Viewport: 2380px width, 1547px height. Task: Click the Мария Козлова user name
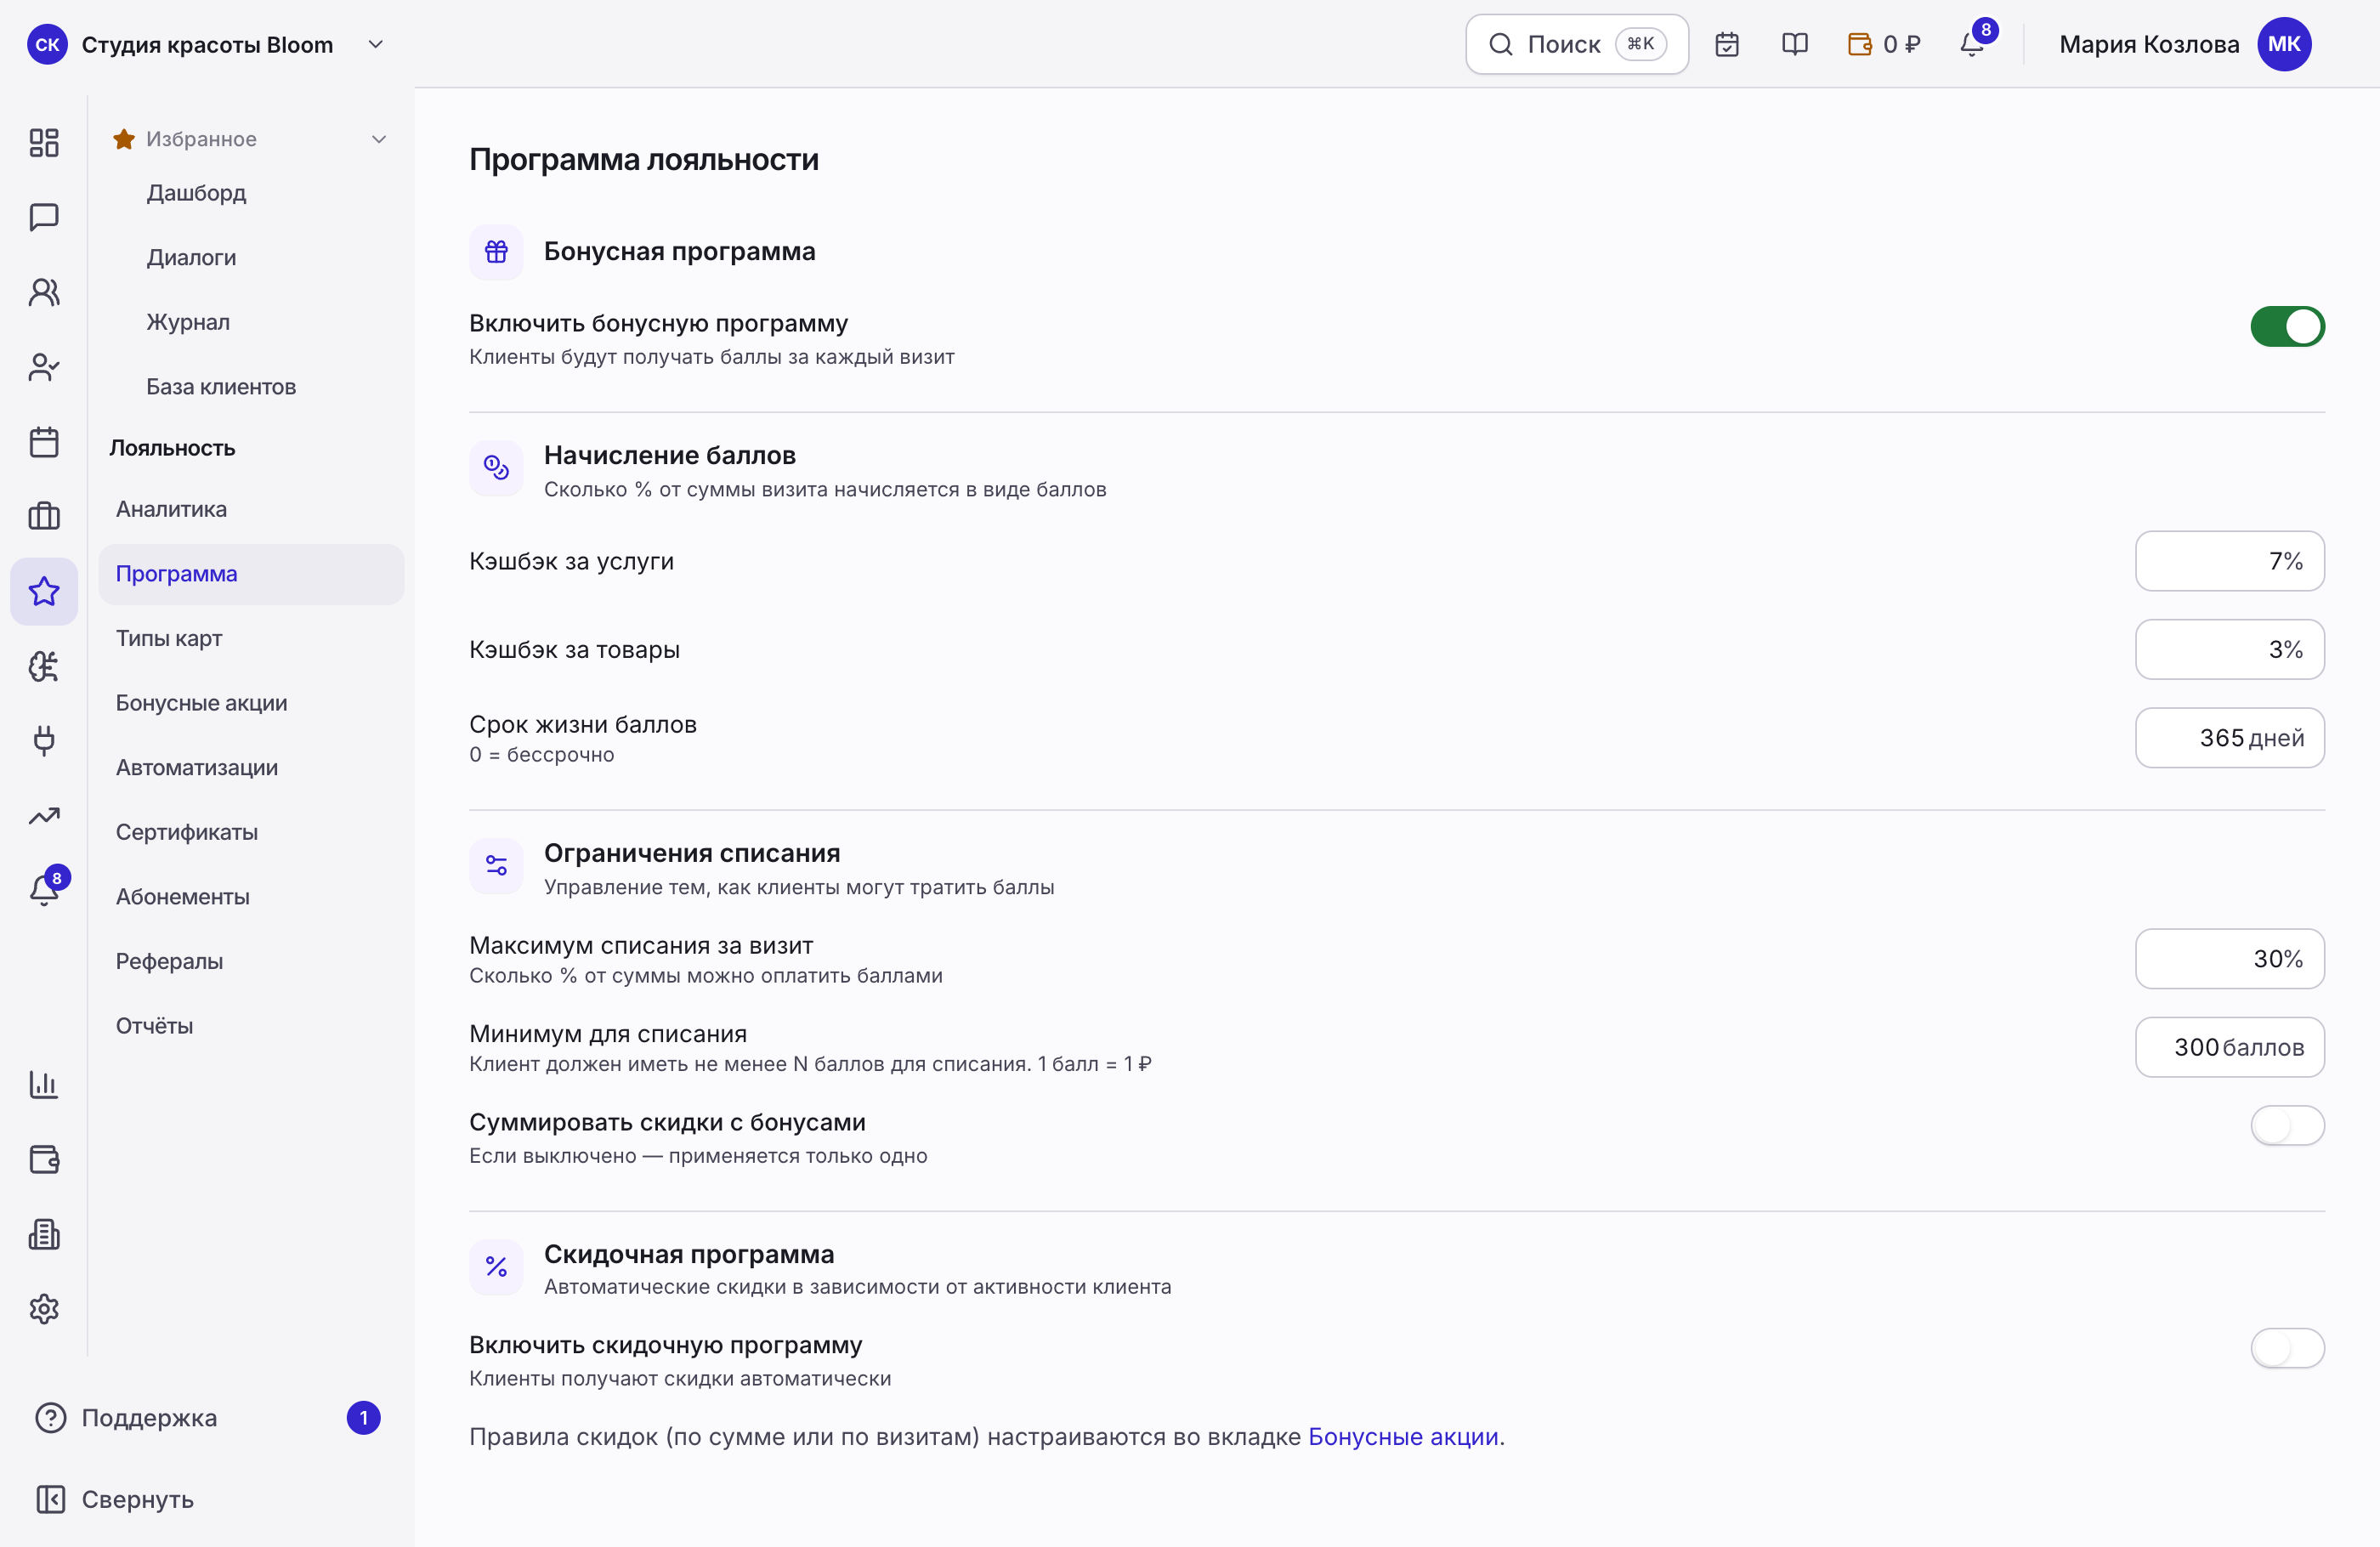coord(2149,44)
